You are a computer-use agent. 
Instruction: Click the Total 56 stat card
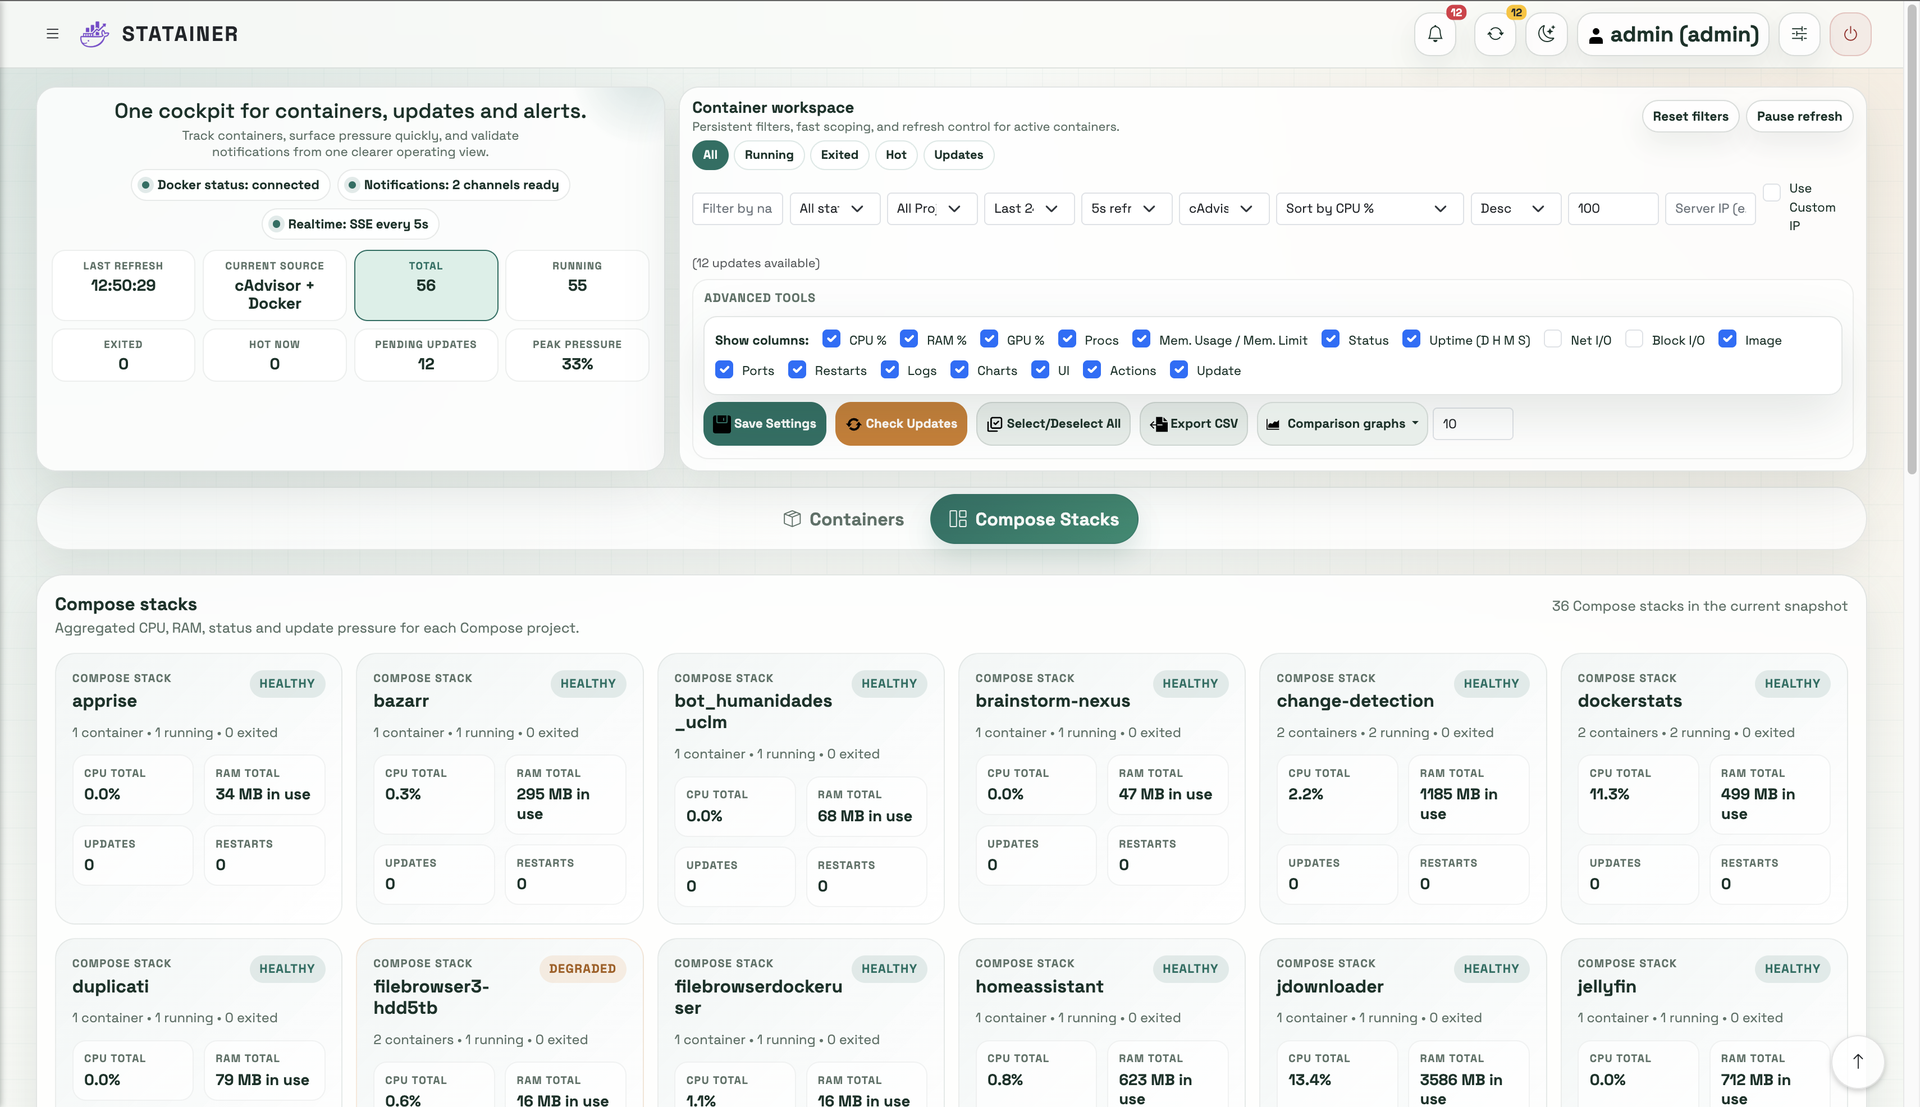426,285
